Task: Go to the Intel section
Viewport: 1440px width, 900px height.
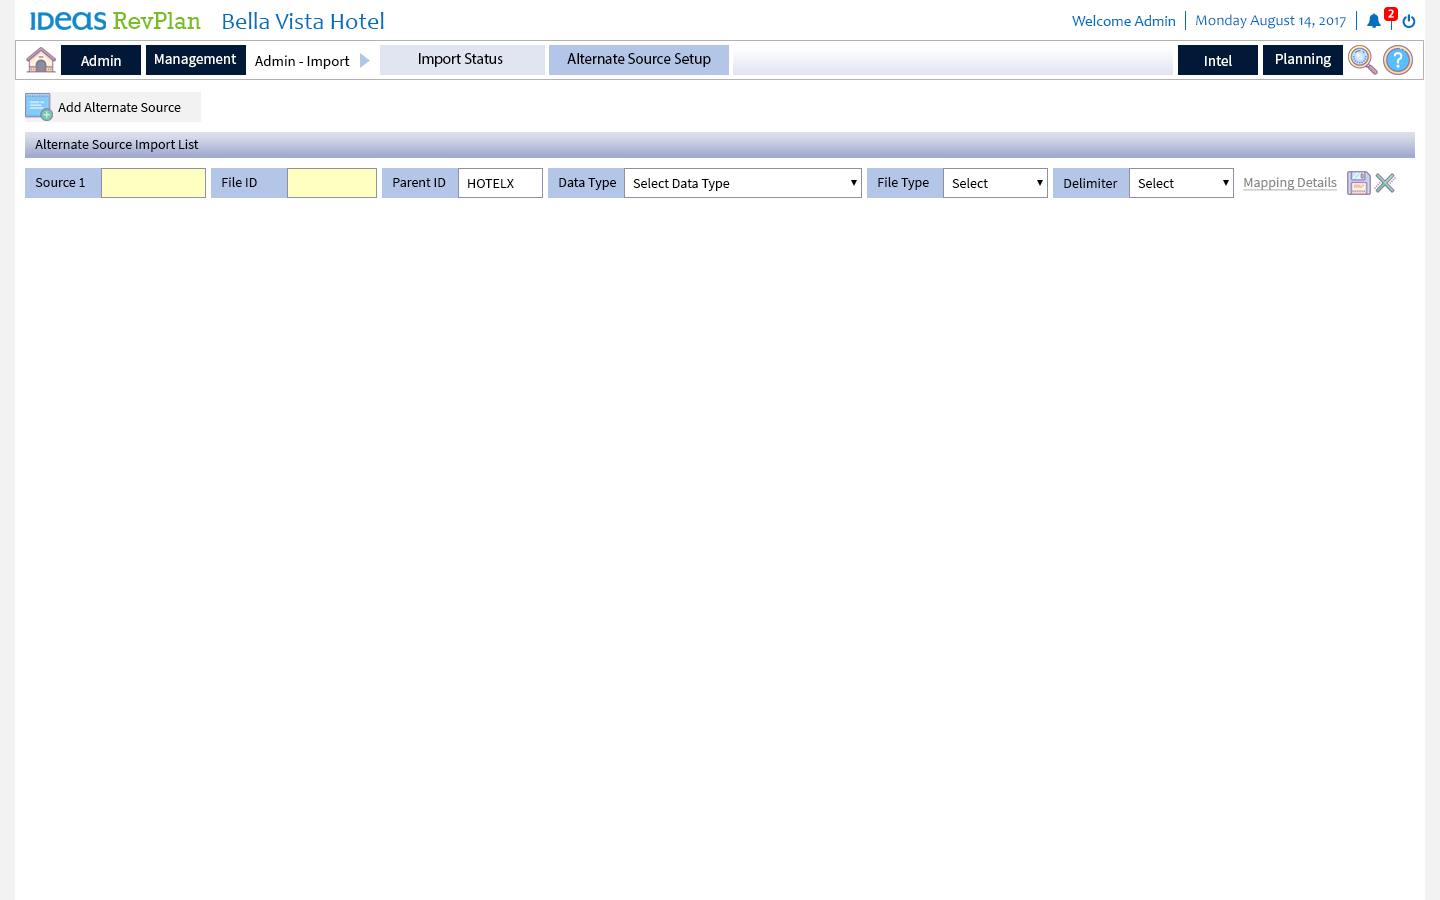Action: (1217, 61)
